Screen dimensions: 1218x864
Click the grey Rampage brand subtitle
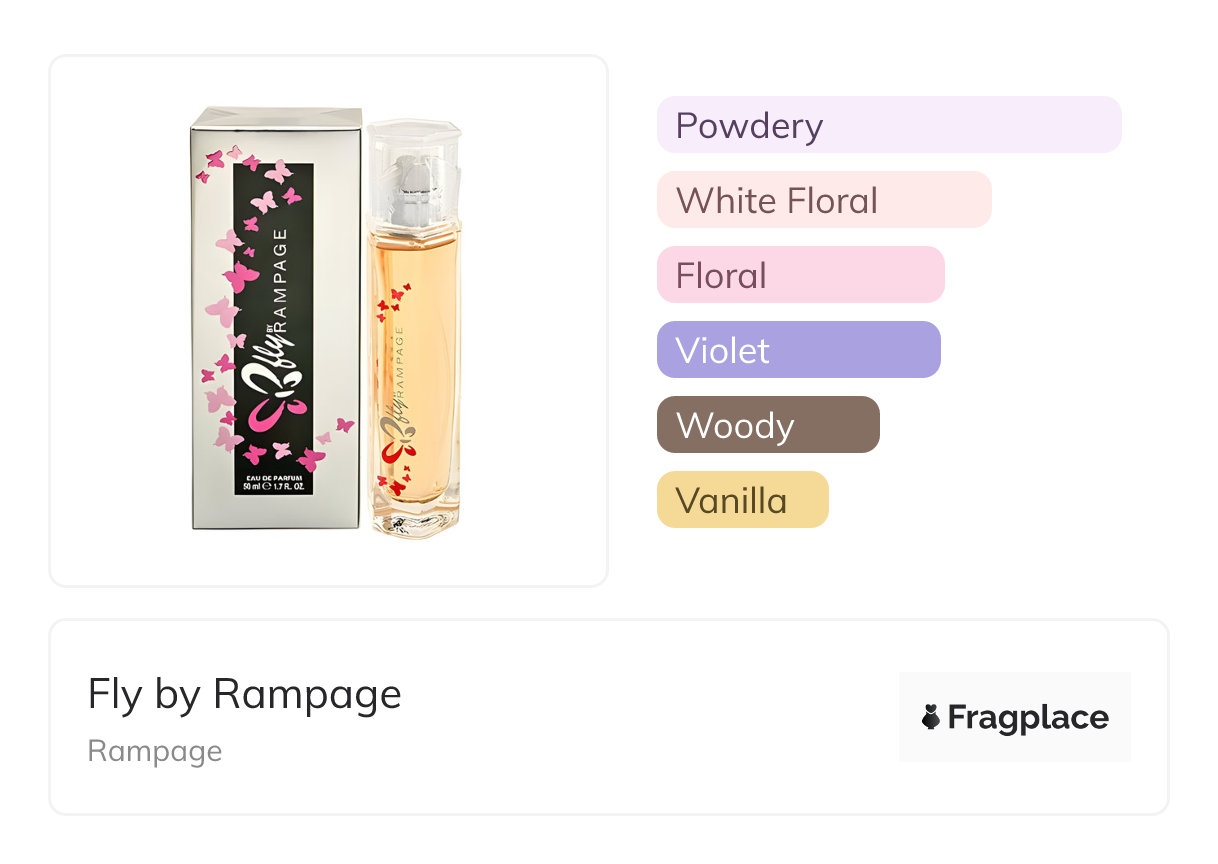click(155, 751)
